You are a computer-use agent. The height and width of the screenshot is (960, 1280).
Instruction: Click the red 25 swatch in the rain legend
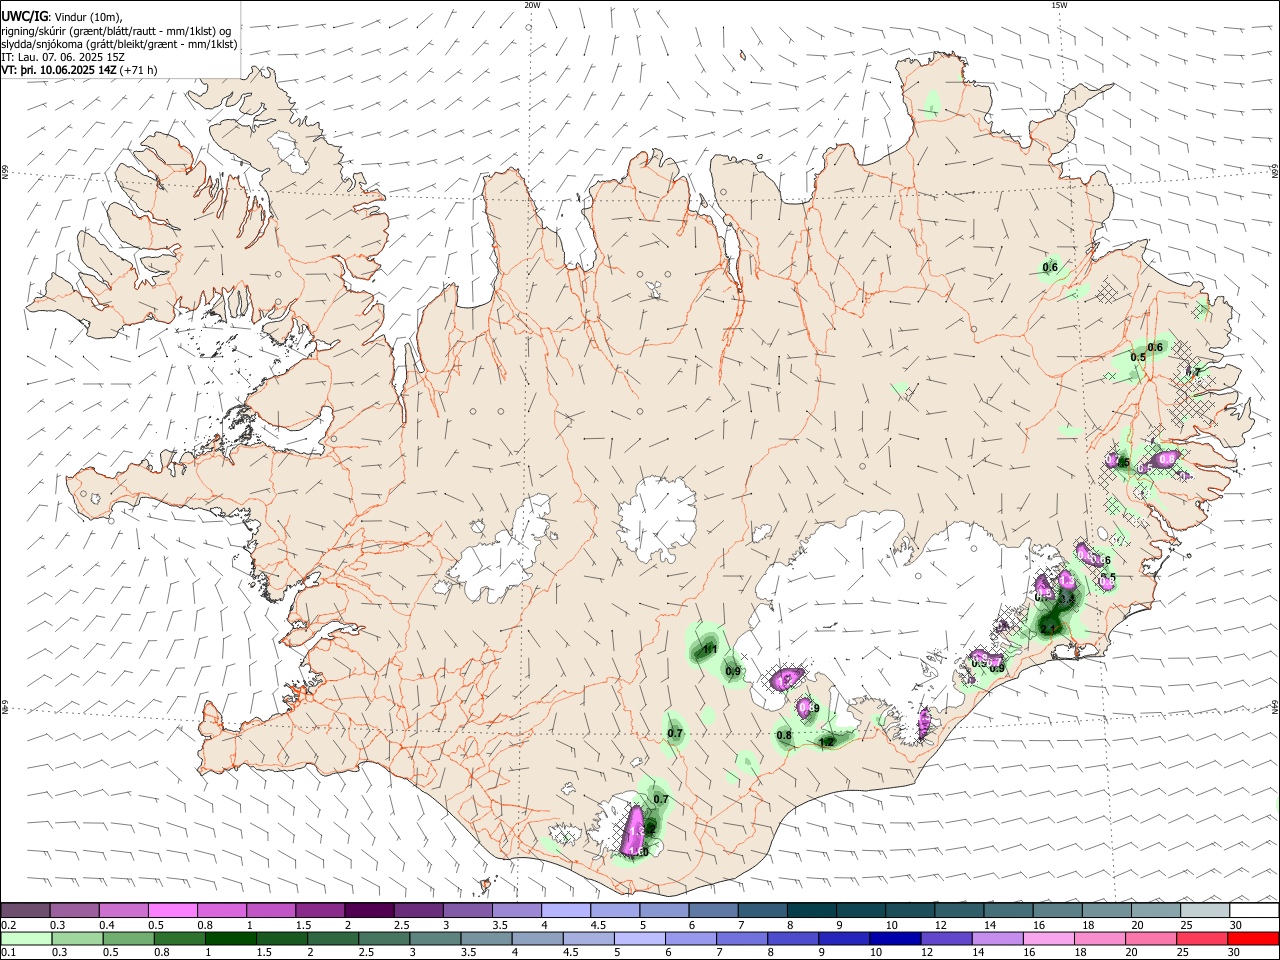tap(1203, 939)
